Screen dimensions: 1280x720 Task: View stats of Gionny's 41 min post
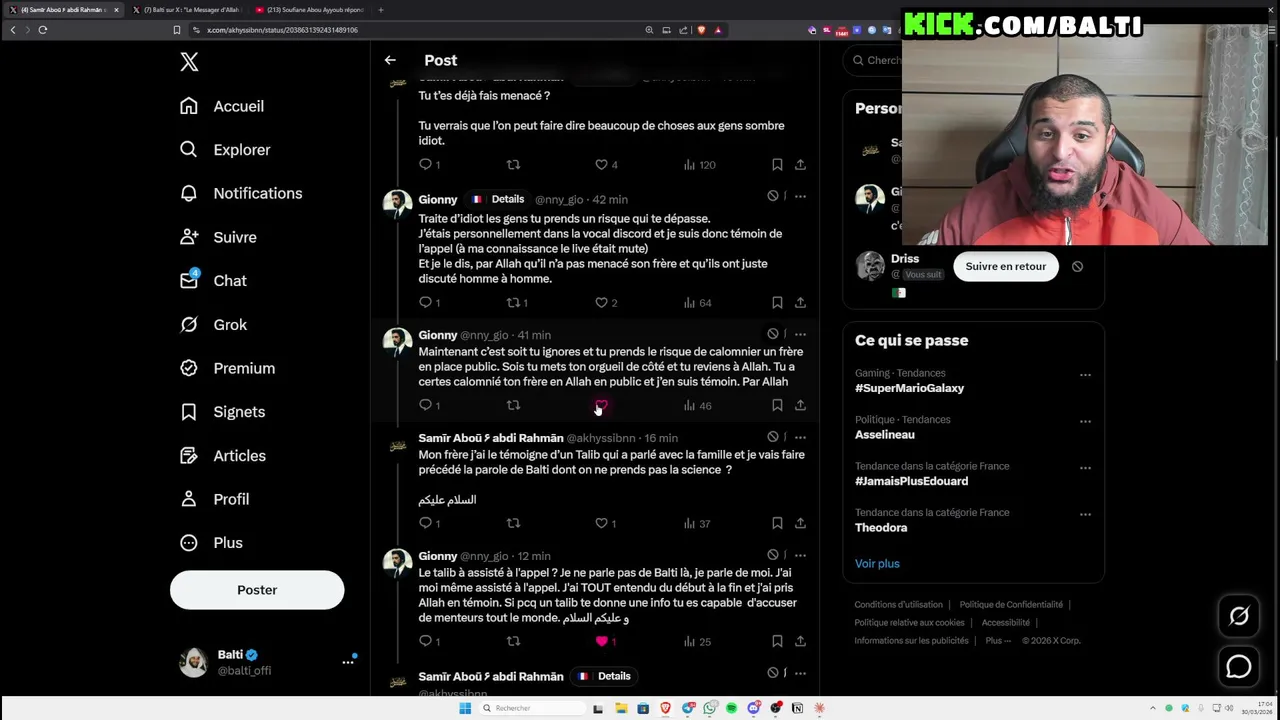[697, 405]
